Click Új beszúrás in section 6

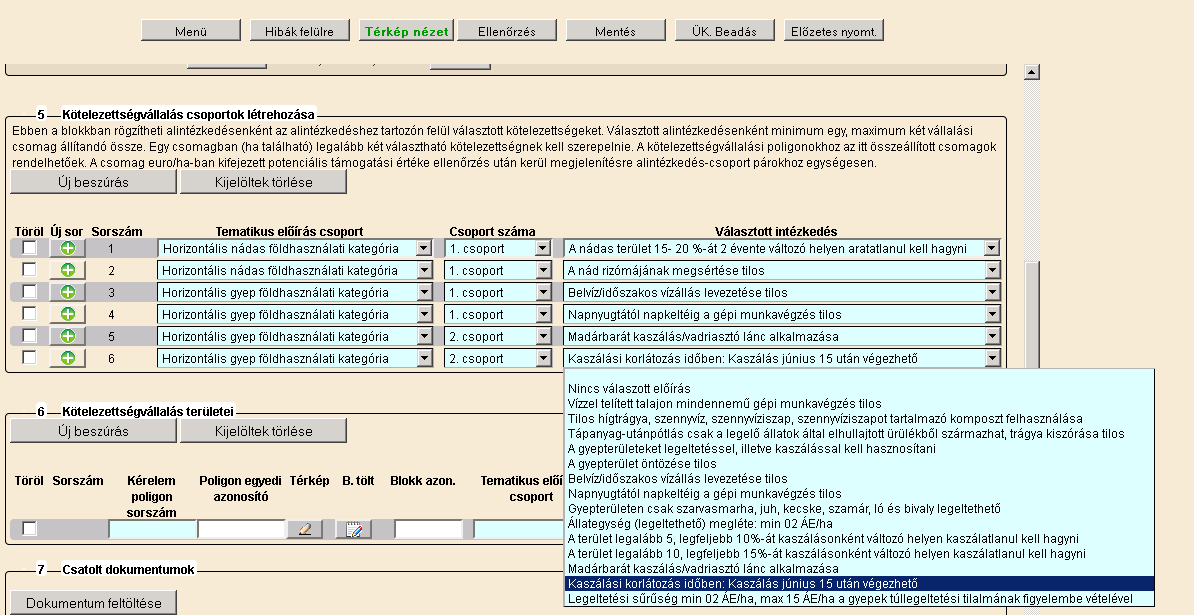[93, 431]
